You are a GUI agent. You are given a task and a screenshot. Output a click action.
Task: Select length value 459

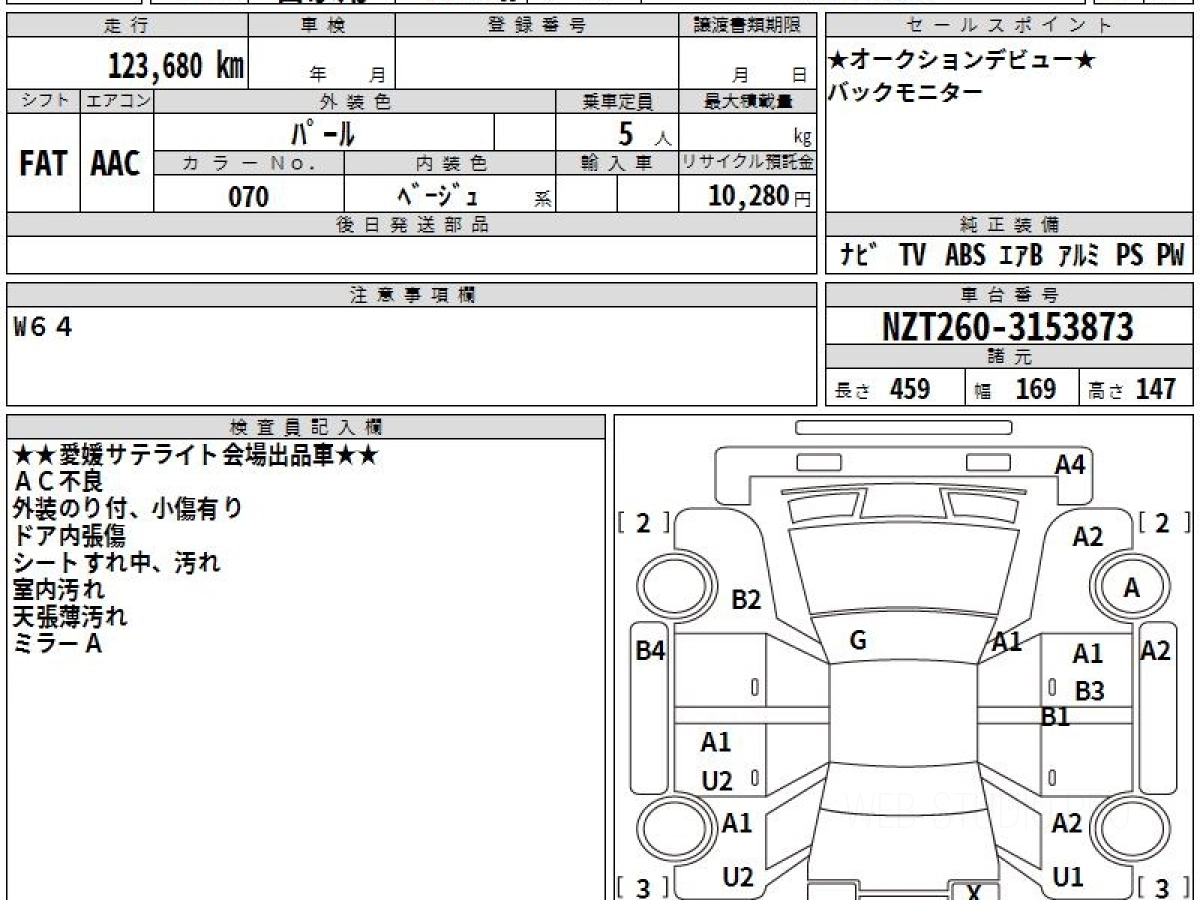coord(910,389)
